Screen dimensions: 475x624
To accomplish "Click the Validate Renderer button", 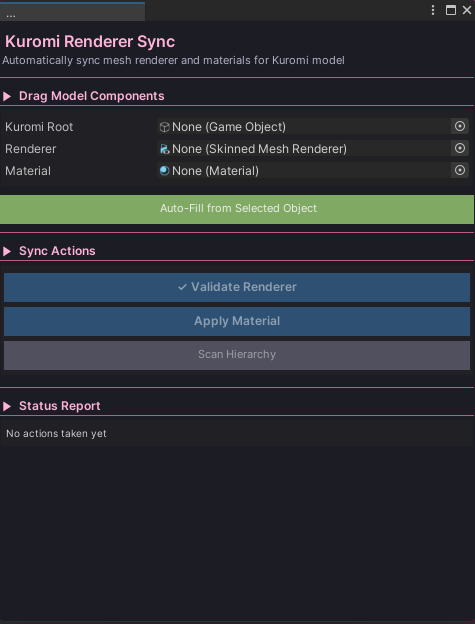I will [237, 287].
